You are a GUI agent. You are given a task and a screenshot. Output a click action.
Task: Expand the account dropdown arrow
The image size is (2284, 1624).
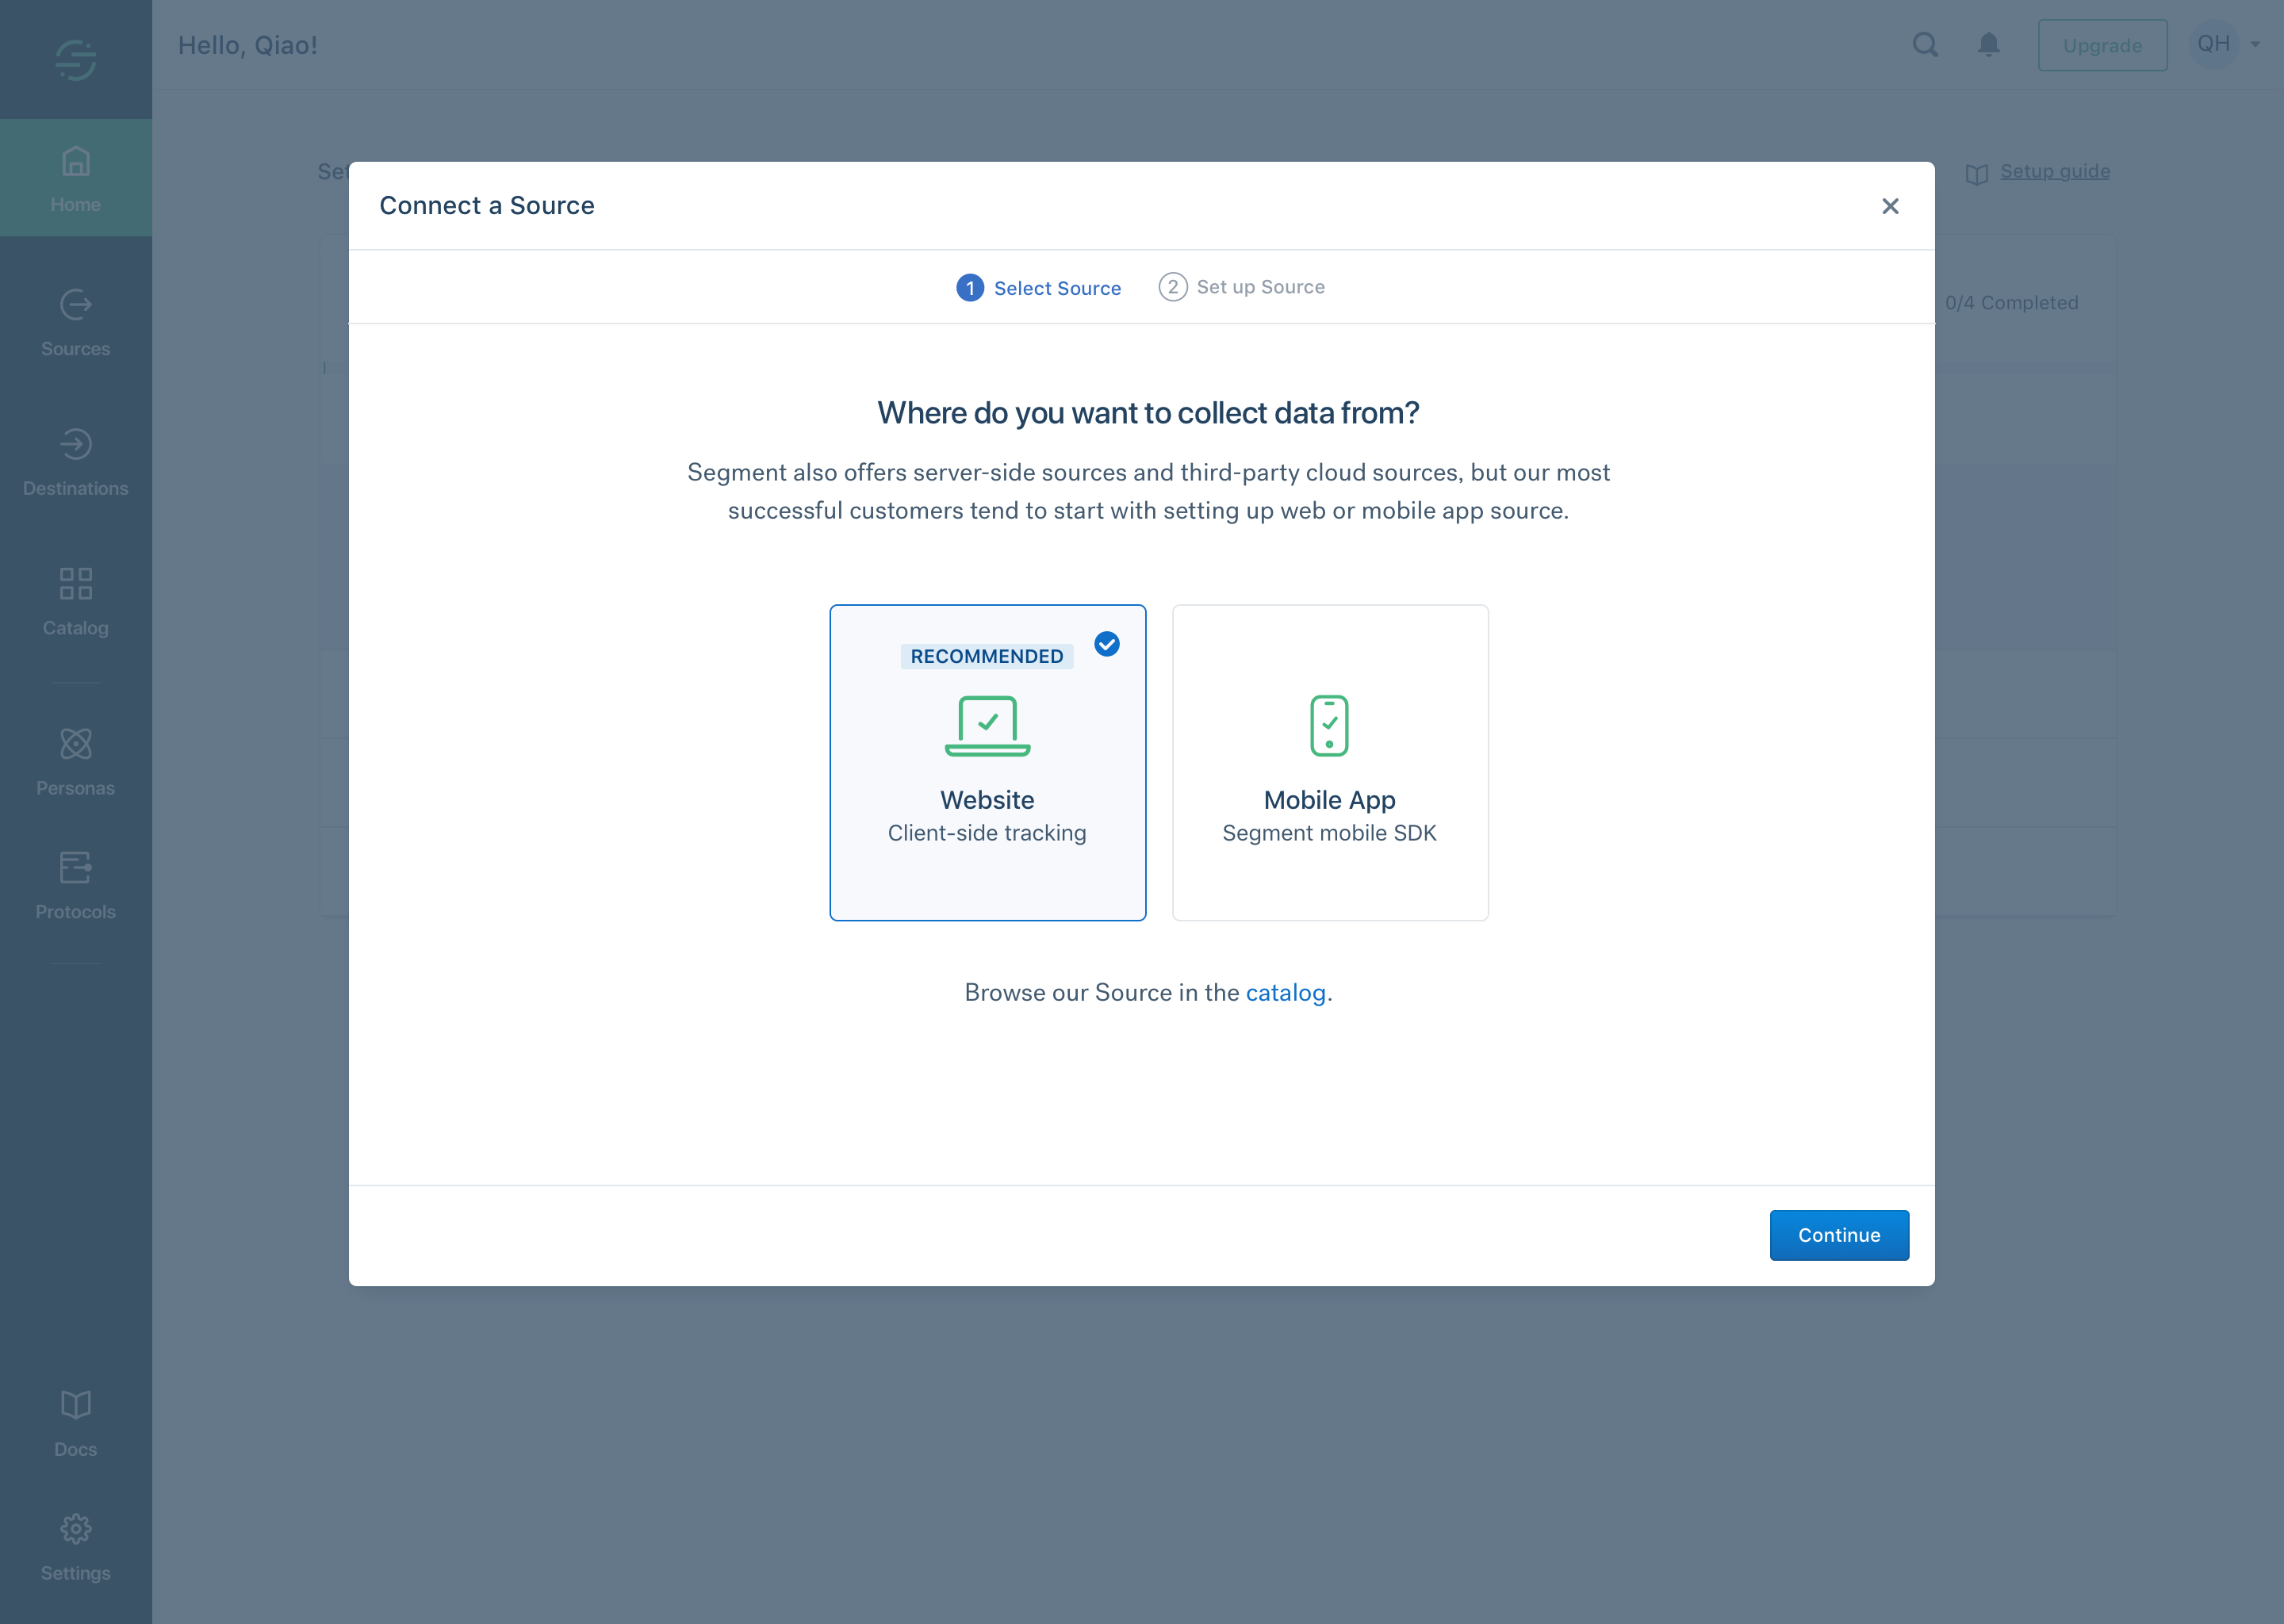coord(2256,44)
